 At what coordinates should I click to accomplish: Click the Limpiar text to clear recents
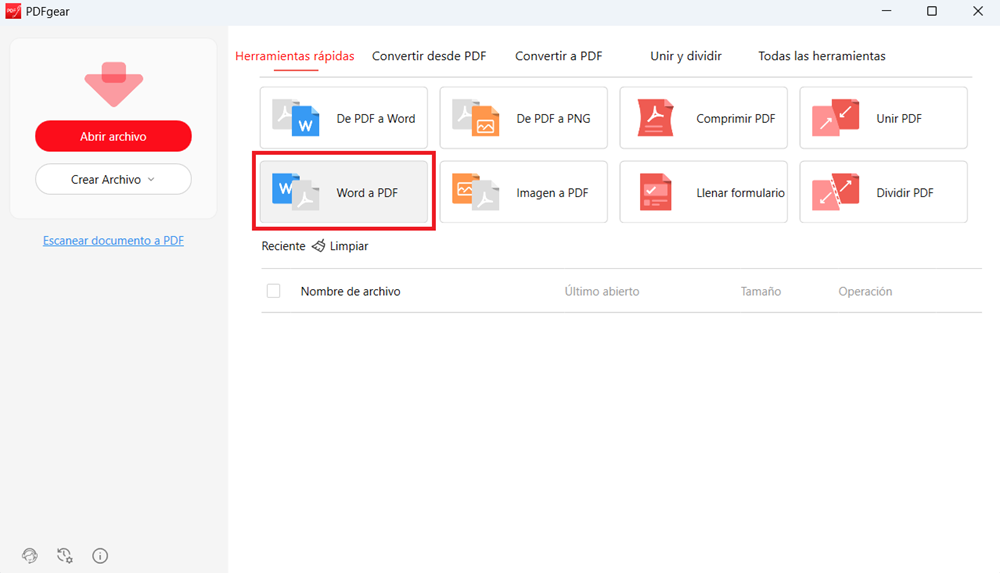[x=349, y=246]
